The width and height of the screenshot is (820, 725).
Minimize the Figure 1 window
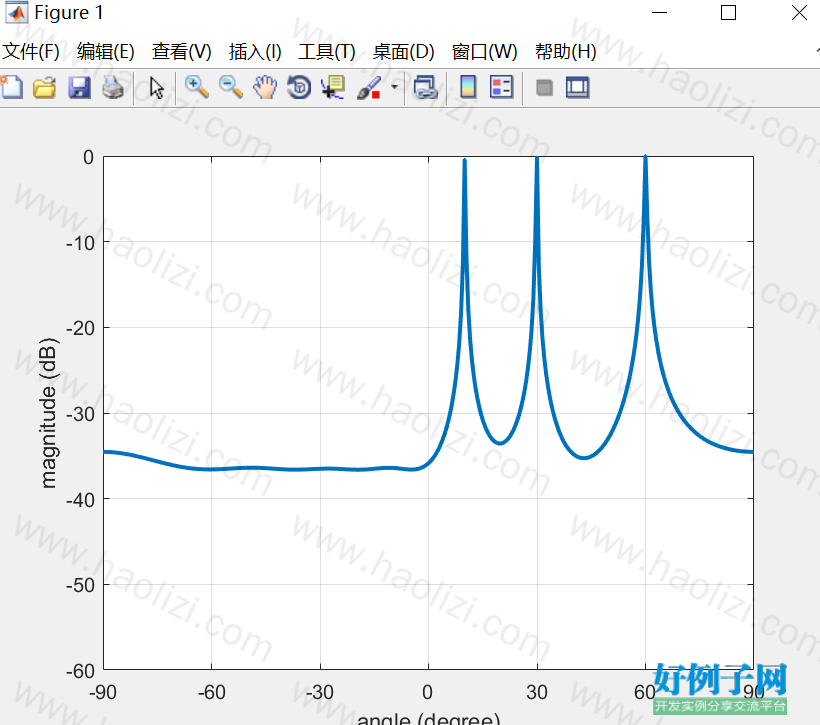point(659,13)
